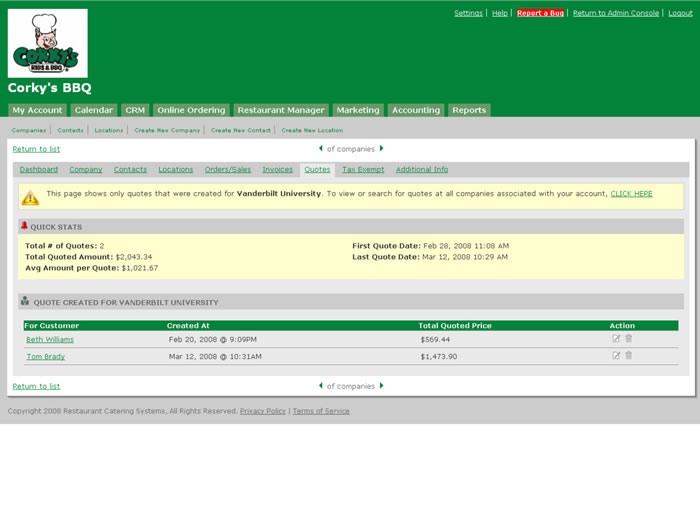Click the CLICK HERE link in notice
This screenshot has width=700, height=525.
(x=631, y=194)
